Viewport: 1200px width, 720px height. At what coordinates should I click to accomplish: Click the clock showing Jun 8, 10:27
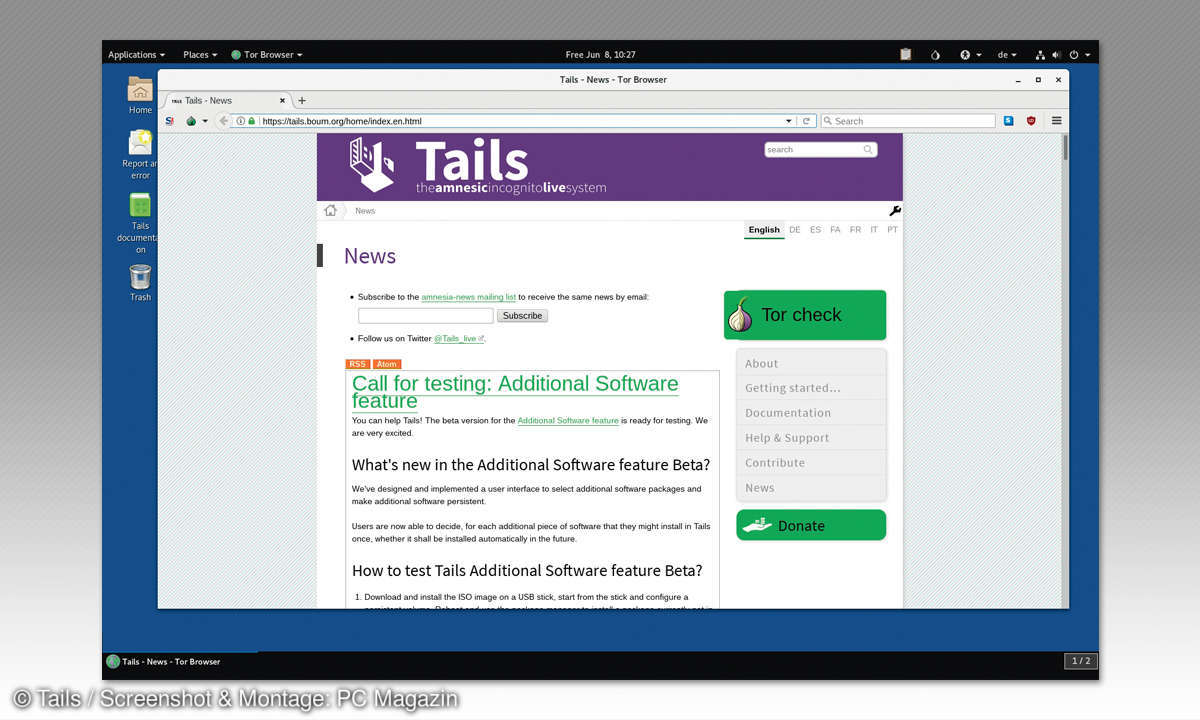tap(600, 55)
